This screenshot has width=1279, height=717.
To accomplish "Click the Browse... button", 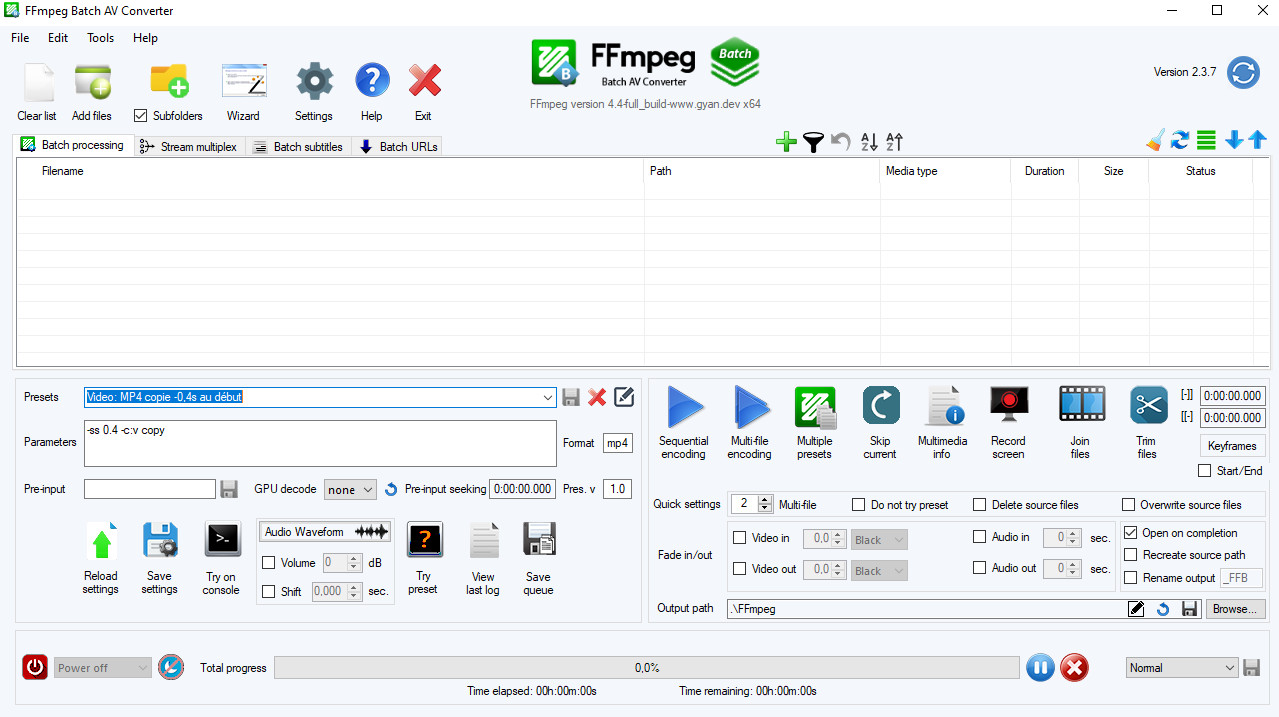I will point(1236,608).
